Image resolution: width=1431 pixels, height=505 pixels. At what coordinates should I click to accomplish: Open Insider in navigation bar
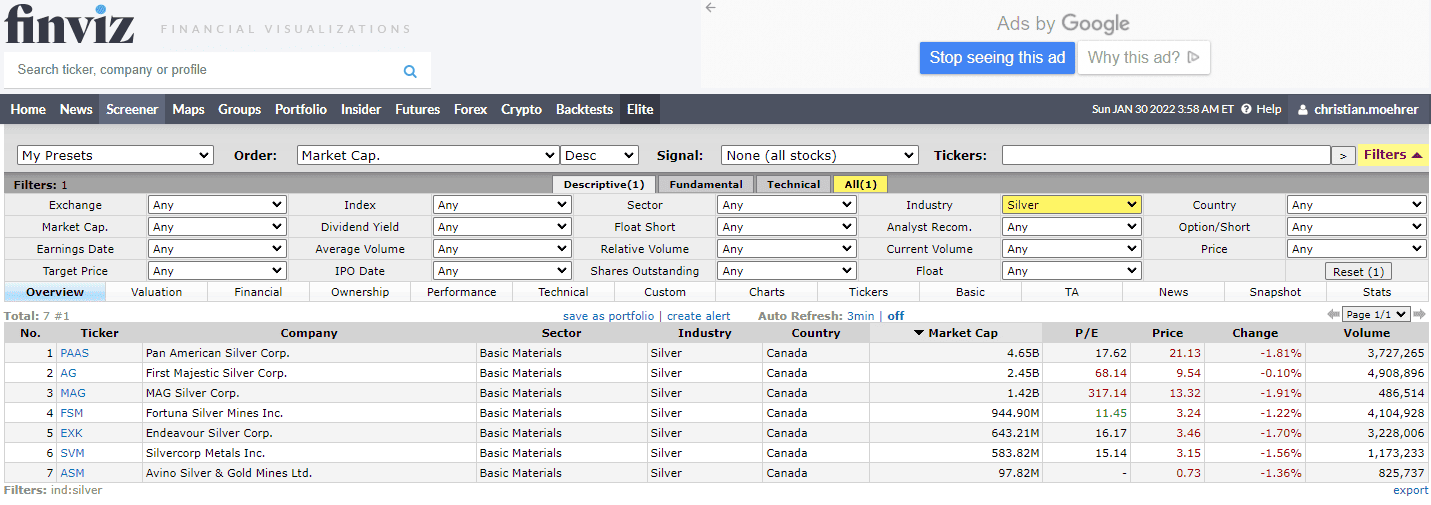[361, 110]
